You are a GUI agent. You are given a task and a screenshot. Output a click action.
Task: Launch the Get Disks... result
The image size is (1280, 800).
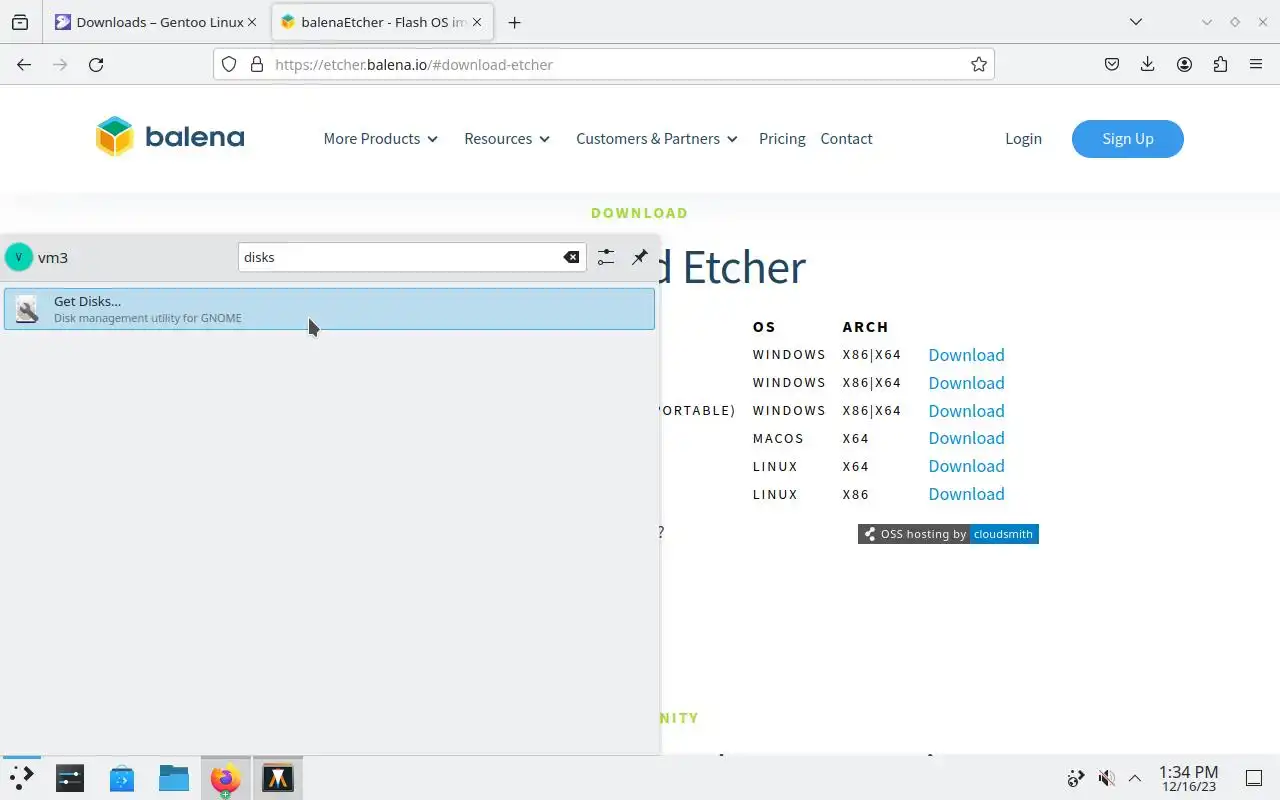coord(329,309)
